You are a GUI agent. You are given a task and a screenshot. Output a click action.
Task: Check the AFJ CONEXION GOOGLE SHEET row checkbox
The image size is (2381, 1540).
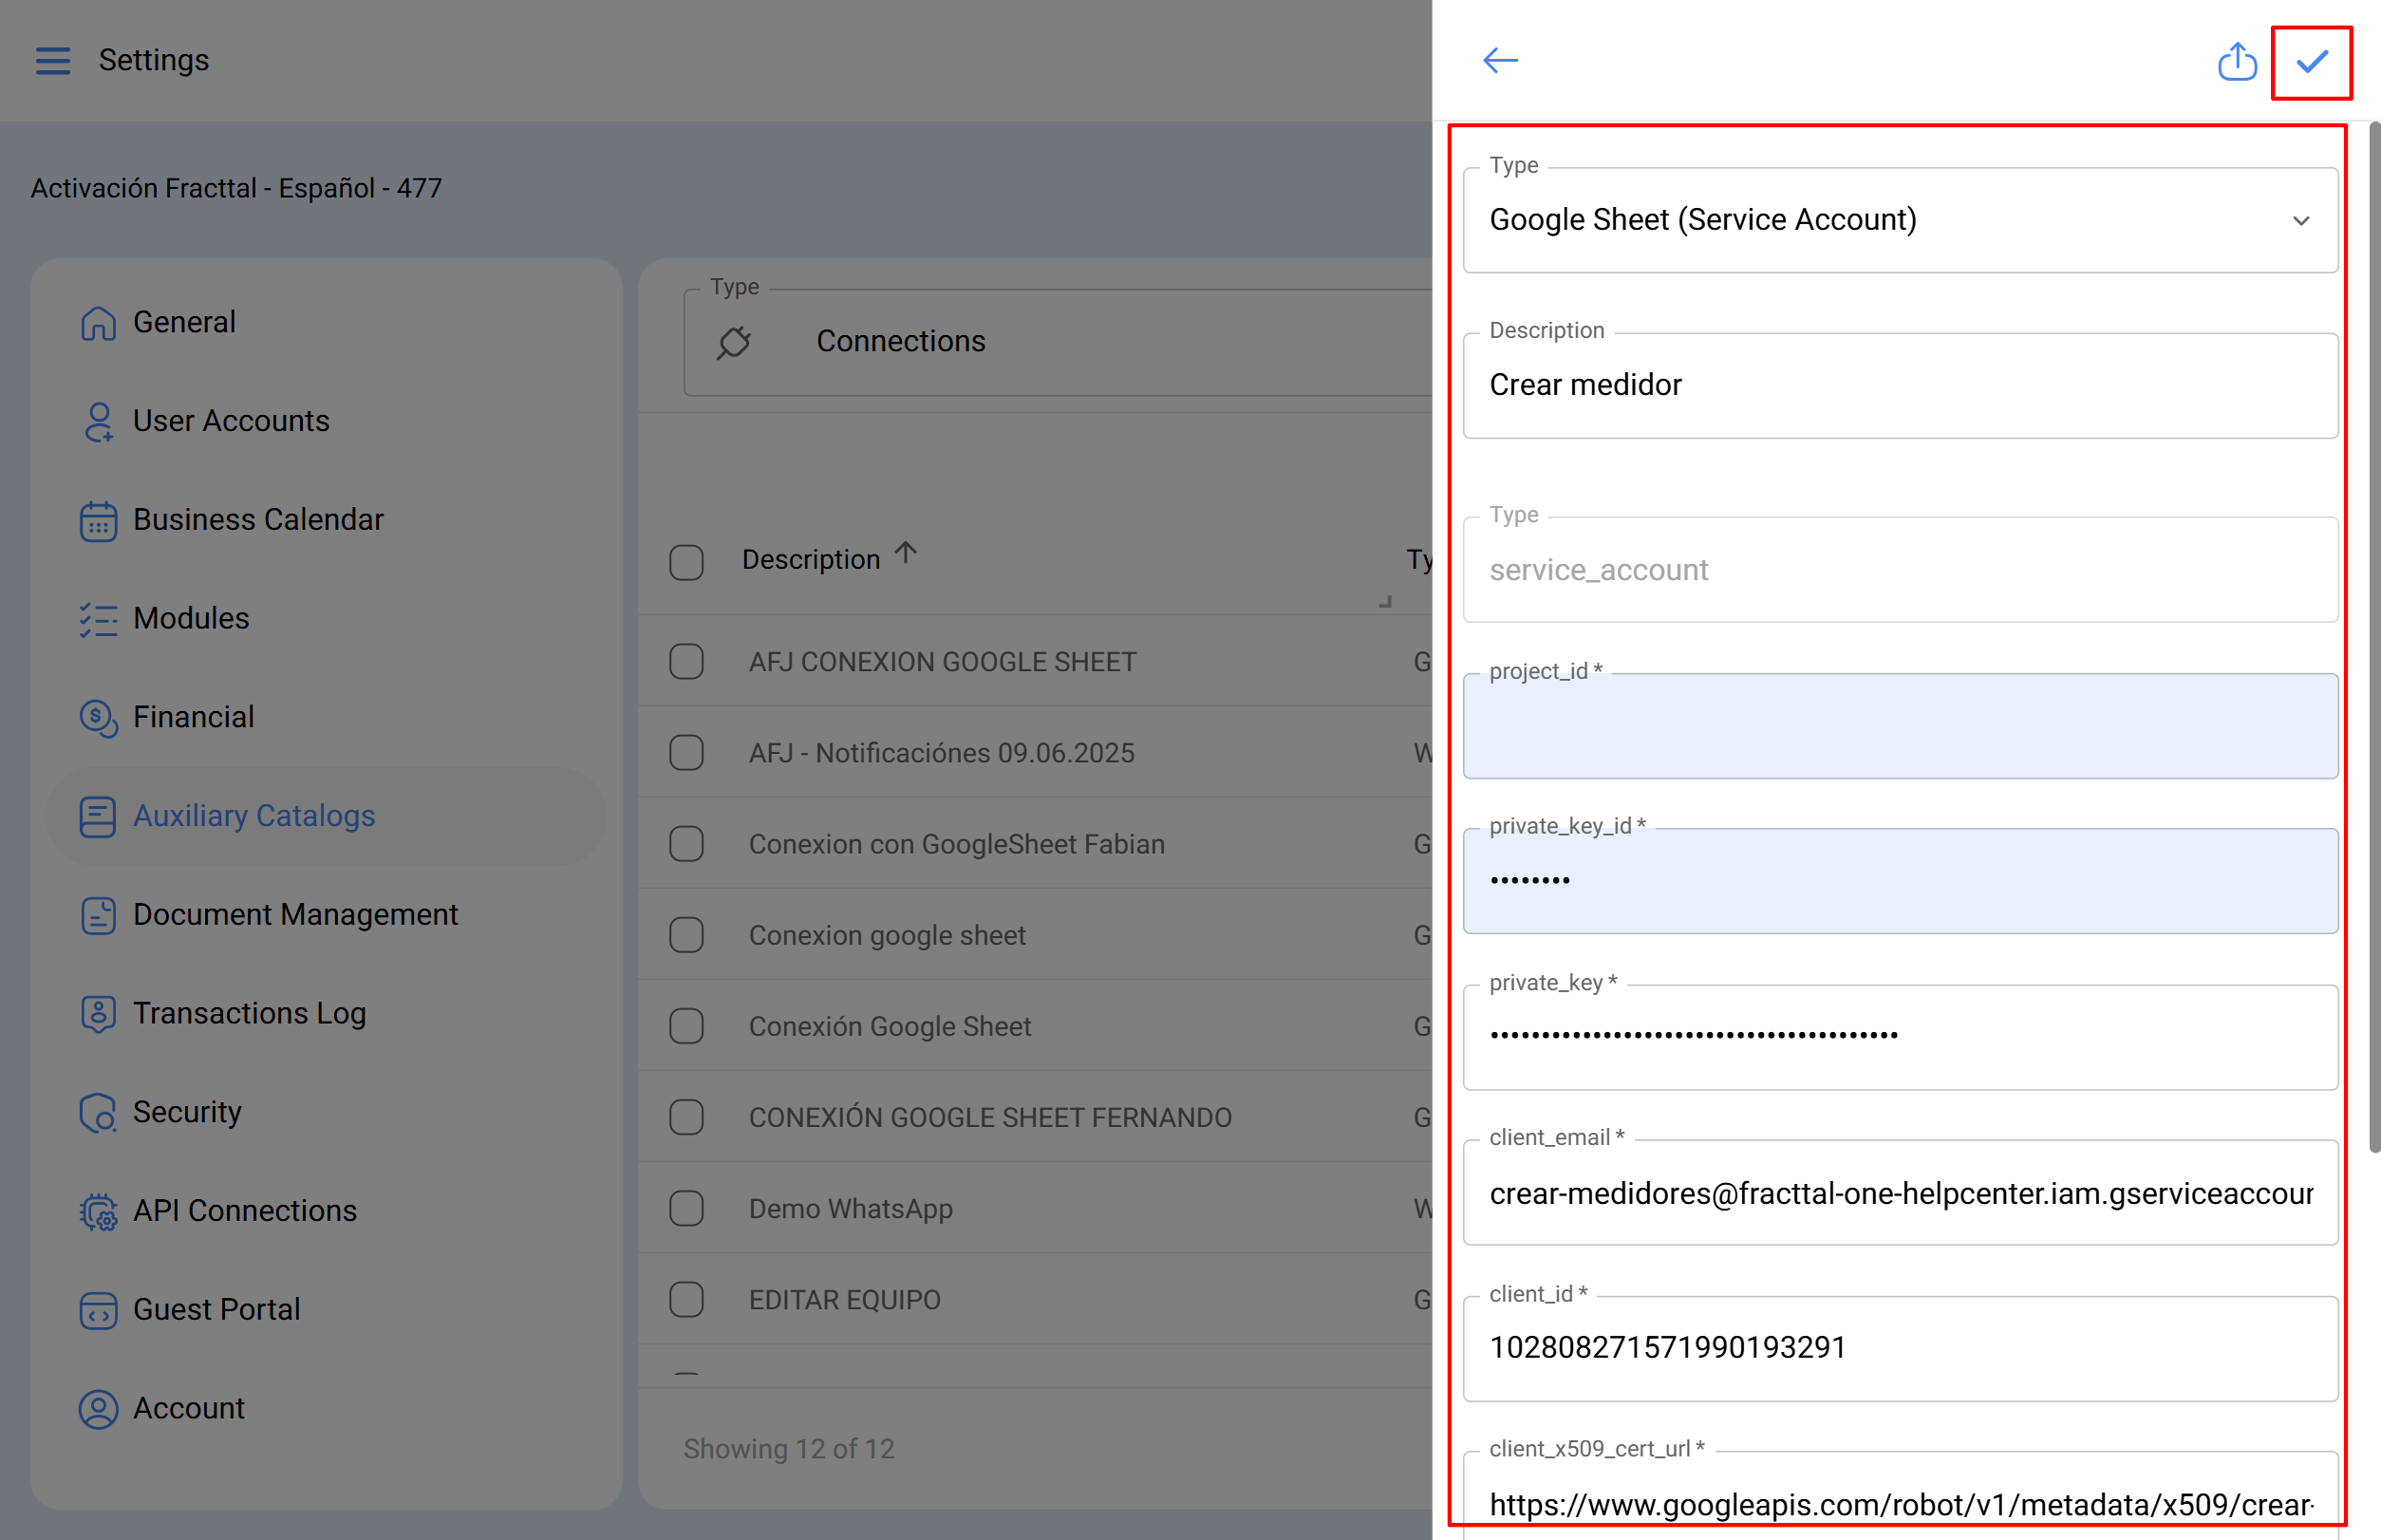686,661
